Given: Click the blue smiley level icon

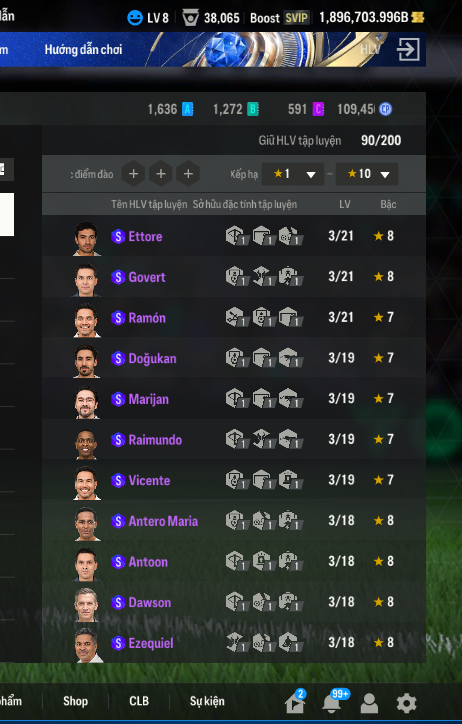Looking at the screenshot, I should point(135,18).
